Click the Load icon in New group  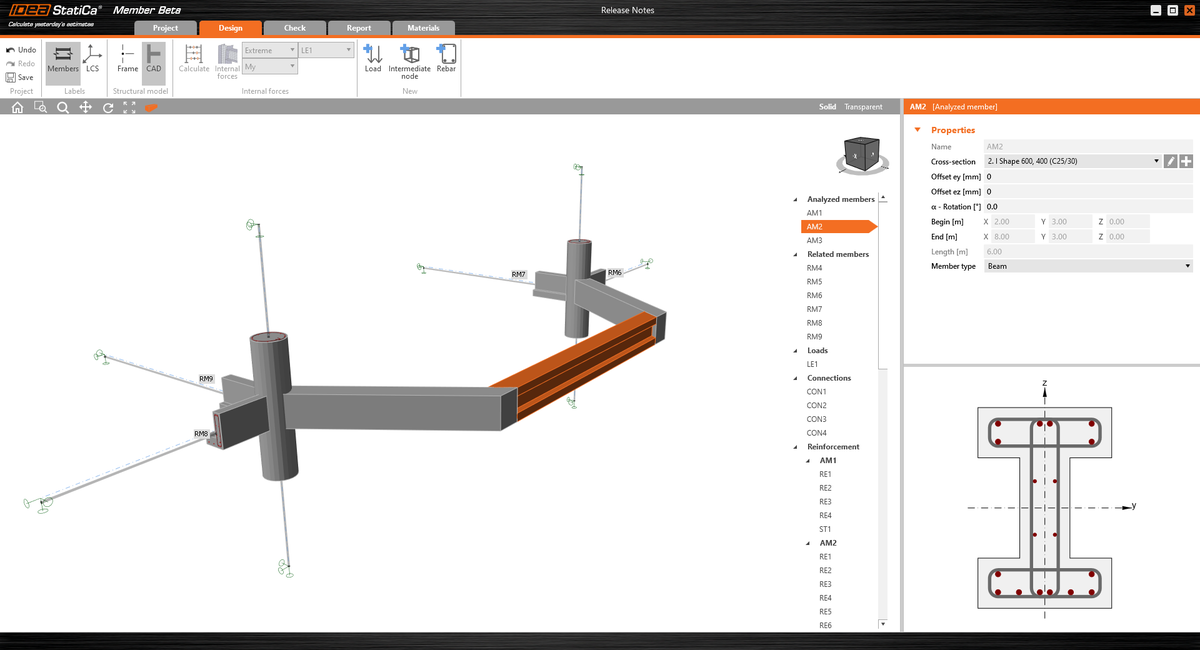[x=373, y=60]
